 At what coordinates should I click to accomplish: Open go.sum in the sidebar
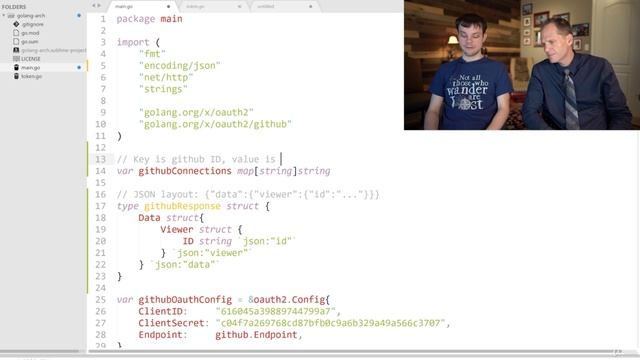[x=30, y=41]
